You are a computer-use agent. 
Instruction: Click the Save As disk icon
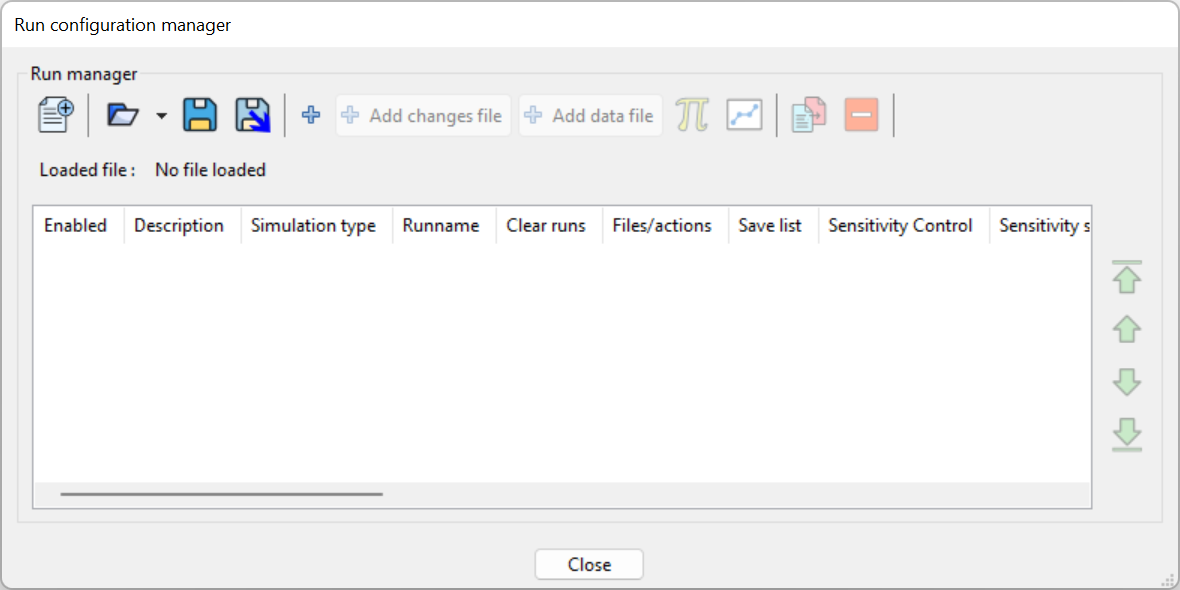pos(253,115)
